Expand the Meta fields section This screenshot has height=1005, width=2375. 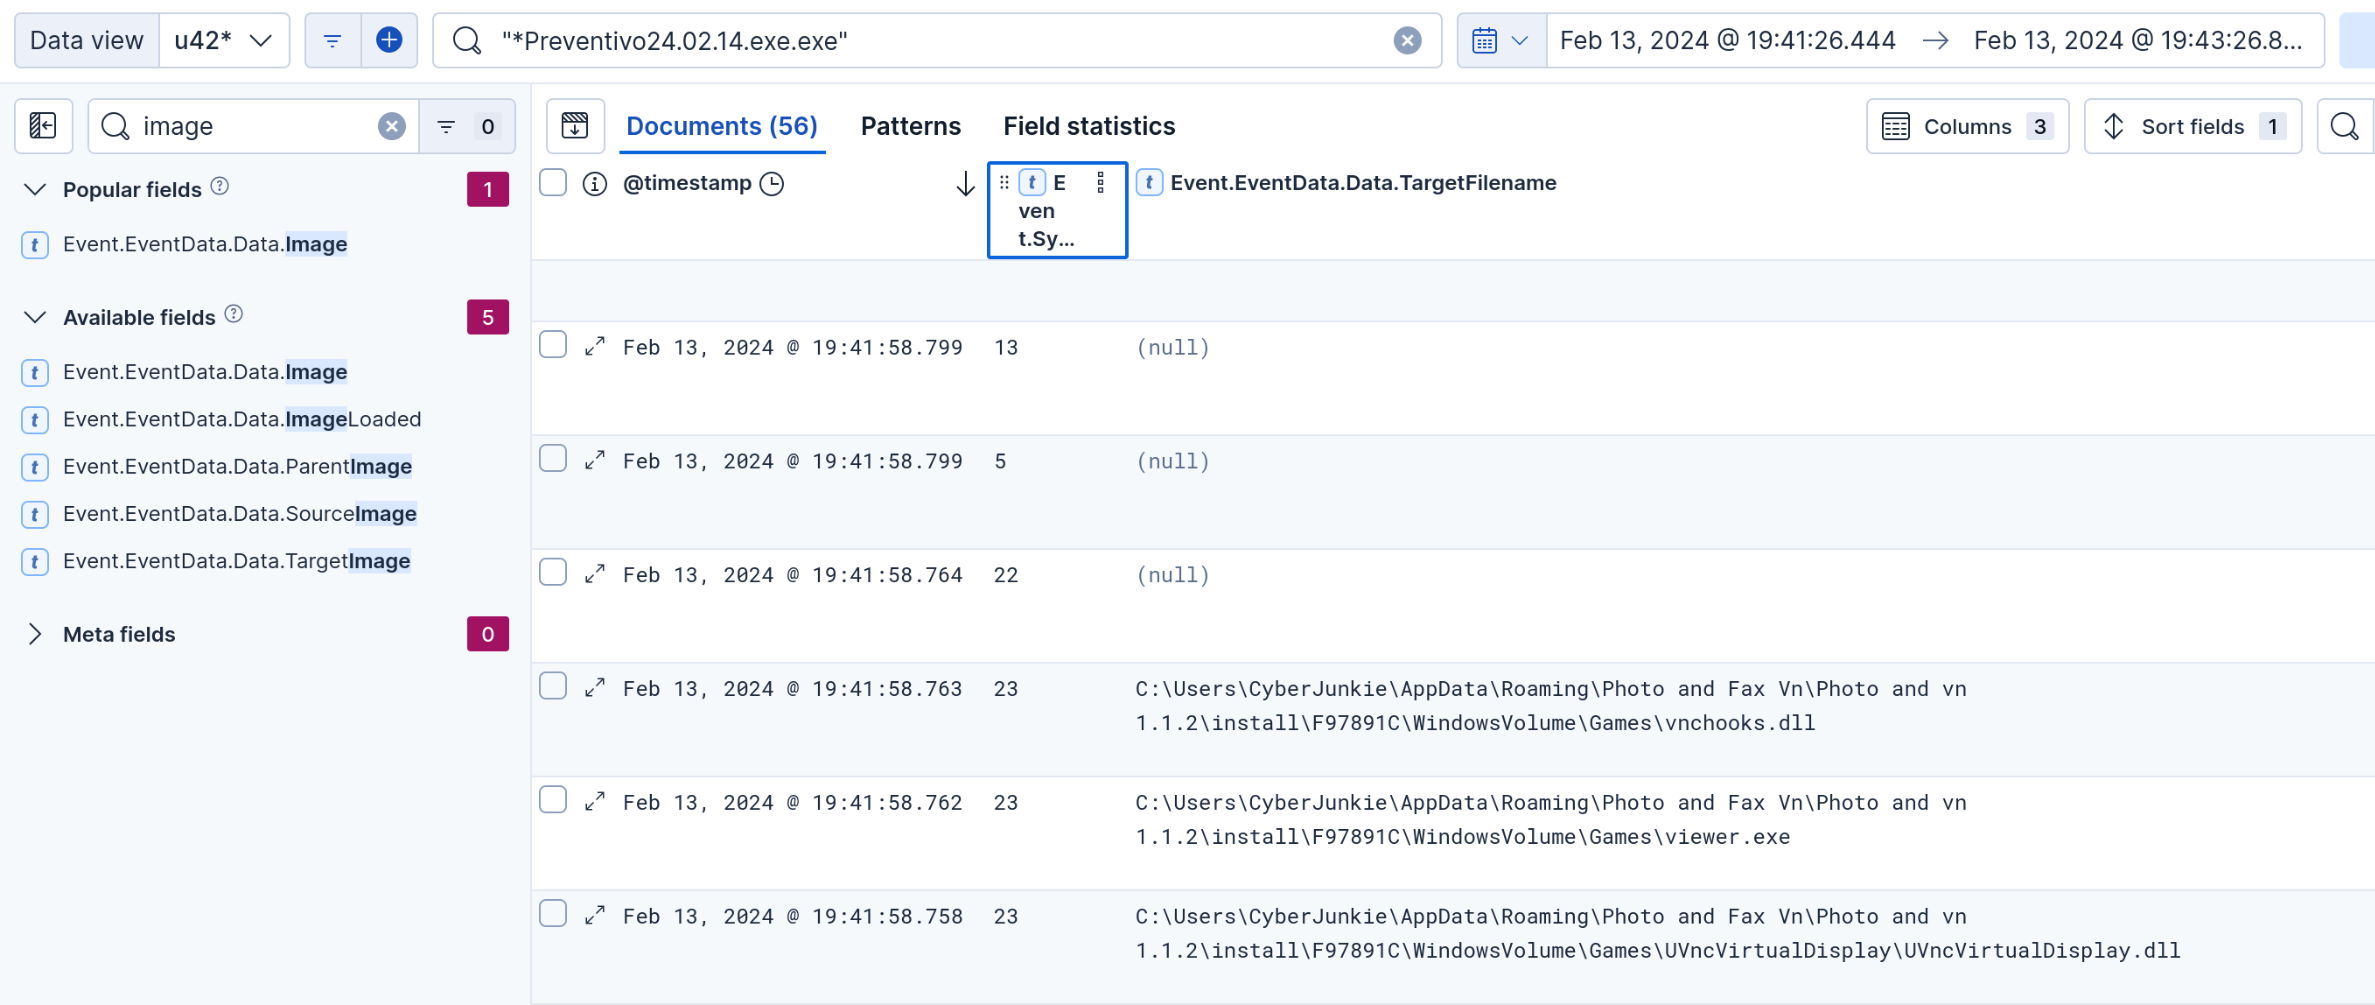click(35, 634)
